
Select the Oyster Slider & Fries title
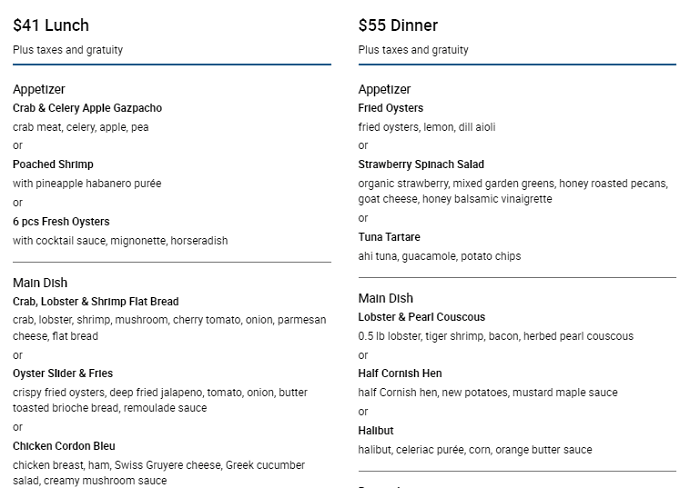coord(63,373)
